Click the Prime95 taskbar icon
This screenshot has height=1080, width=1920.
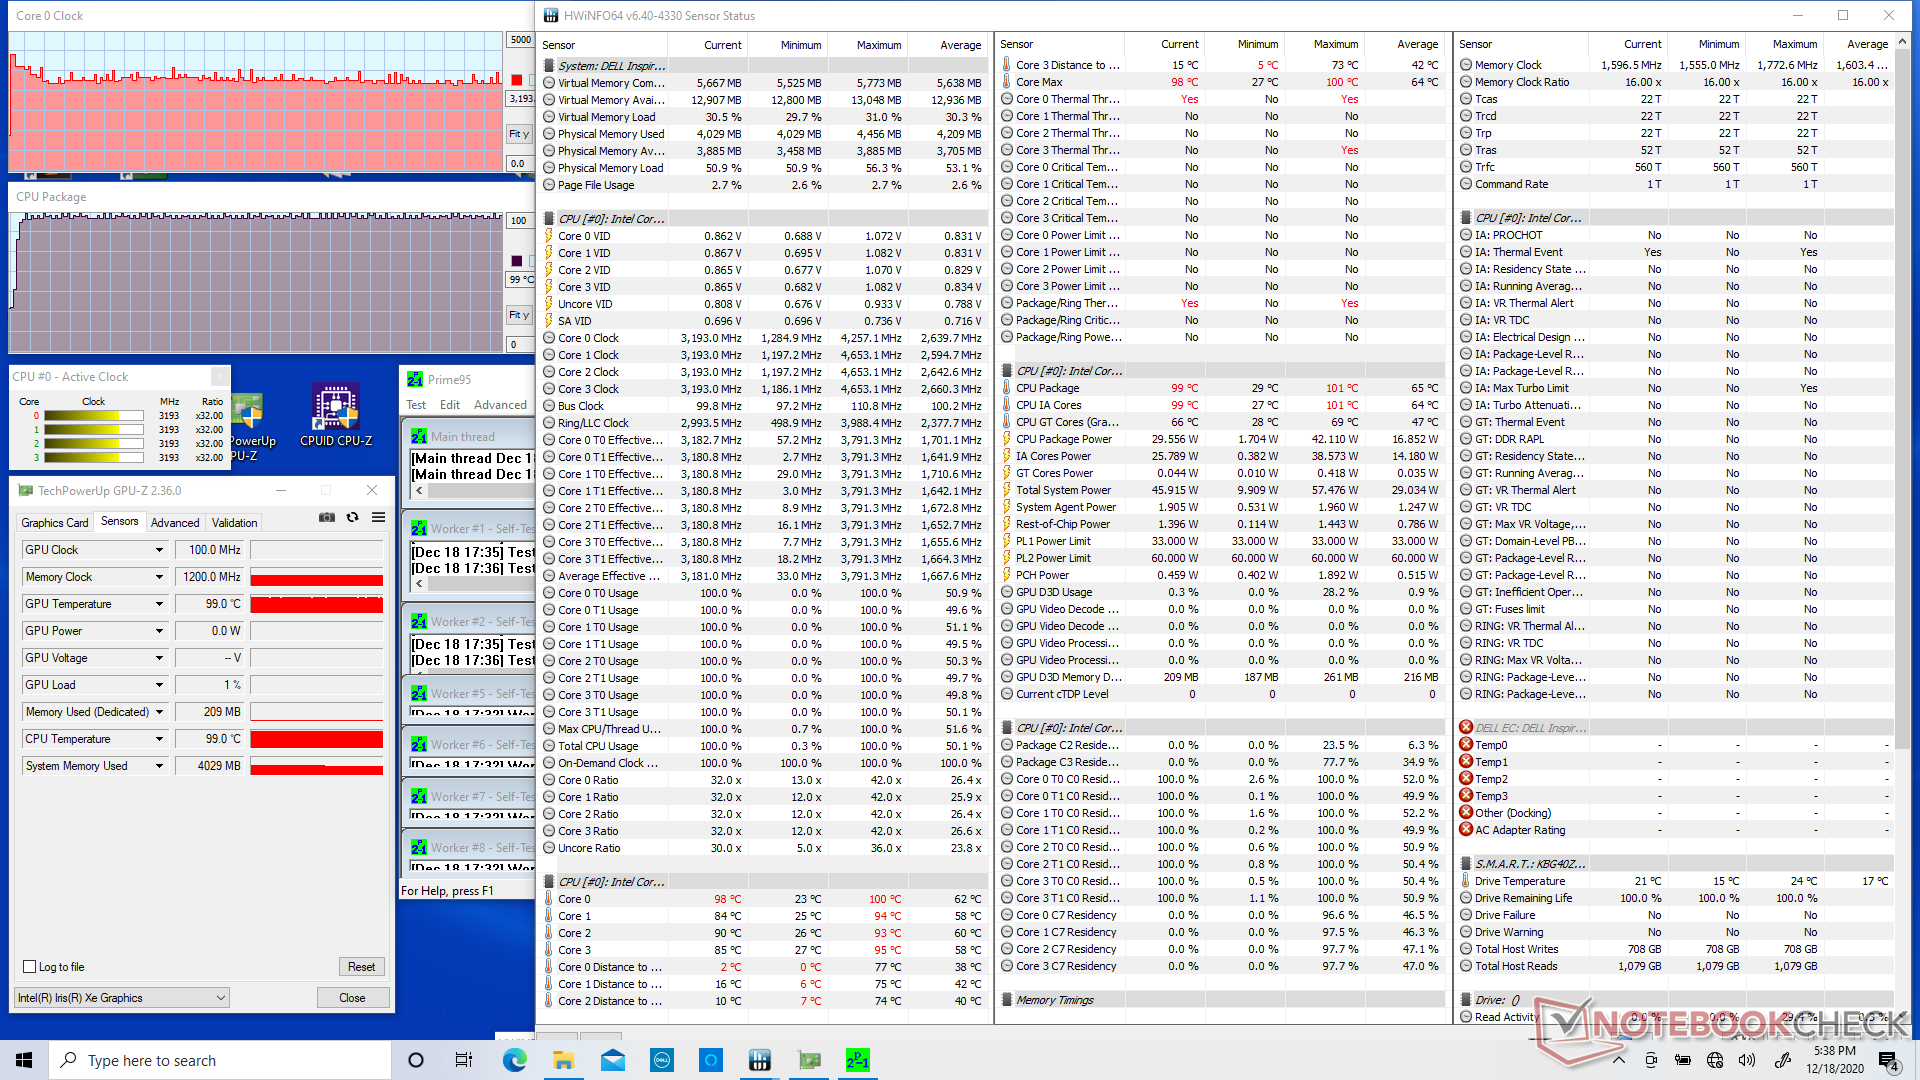(x=857, y=1060)
